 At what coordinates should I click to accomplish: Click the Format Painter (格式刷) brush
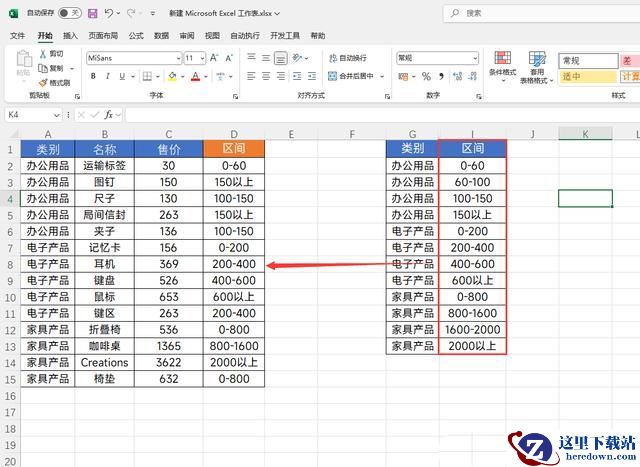tap(54, 82)
